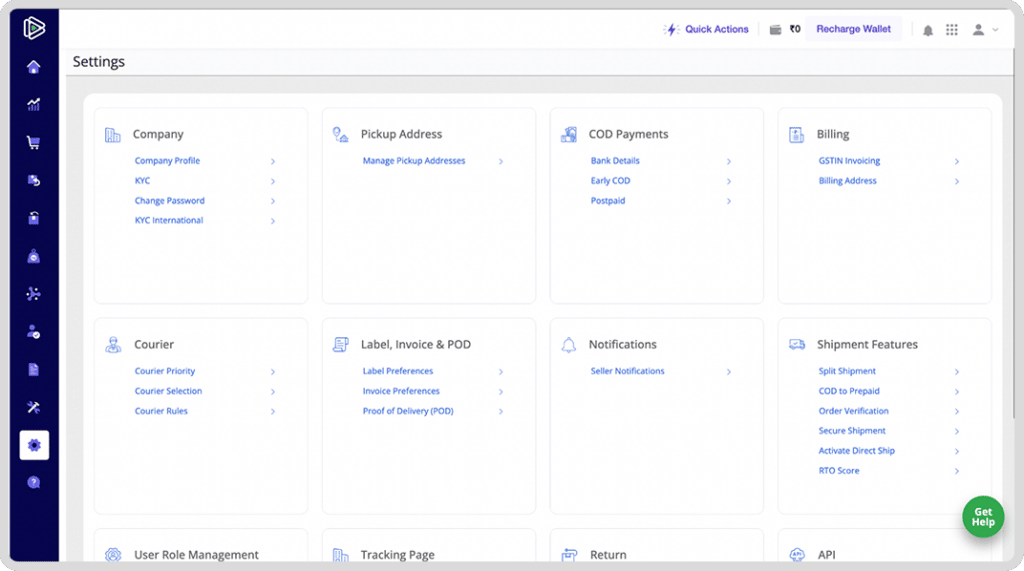The image size is (1024, 571).
Task: Open the KYC link
Action: tap(142, 180)
